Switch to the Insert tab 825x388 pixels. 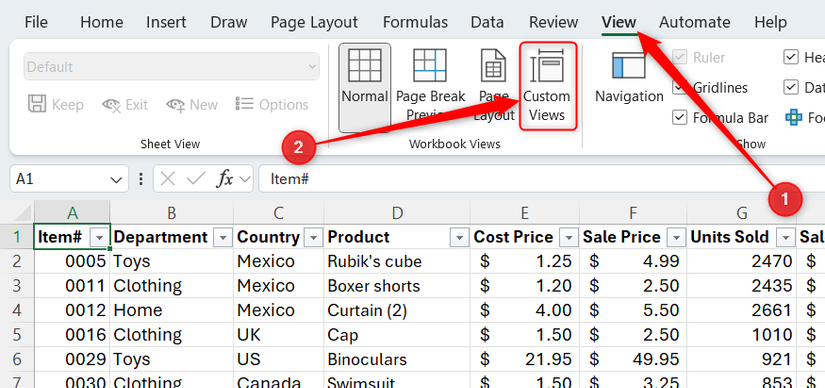tap(166, 22)
